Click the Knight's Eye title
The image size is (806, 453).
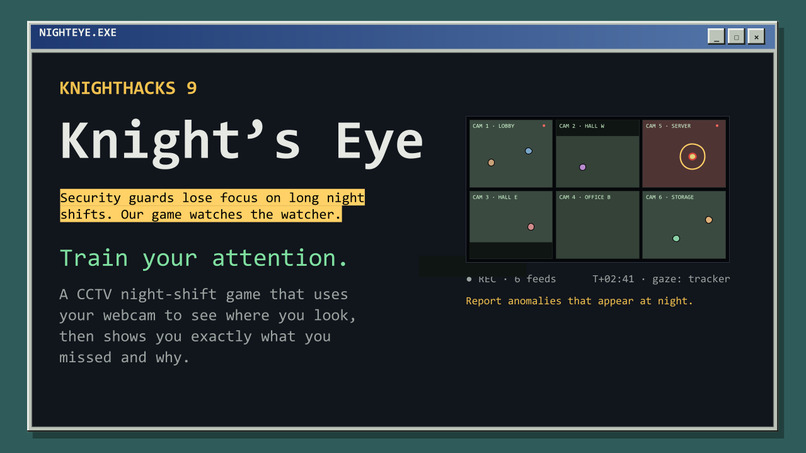[242, 142]
